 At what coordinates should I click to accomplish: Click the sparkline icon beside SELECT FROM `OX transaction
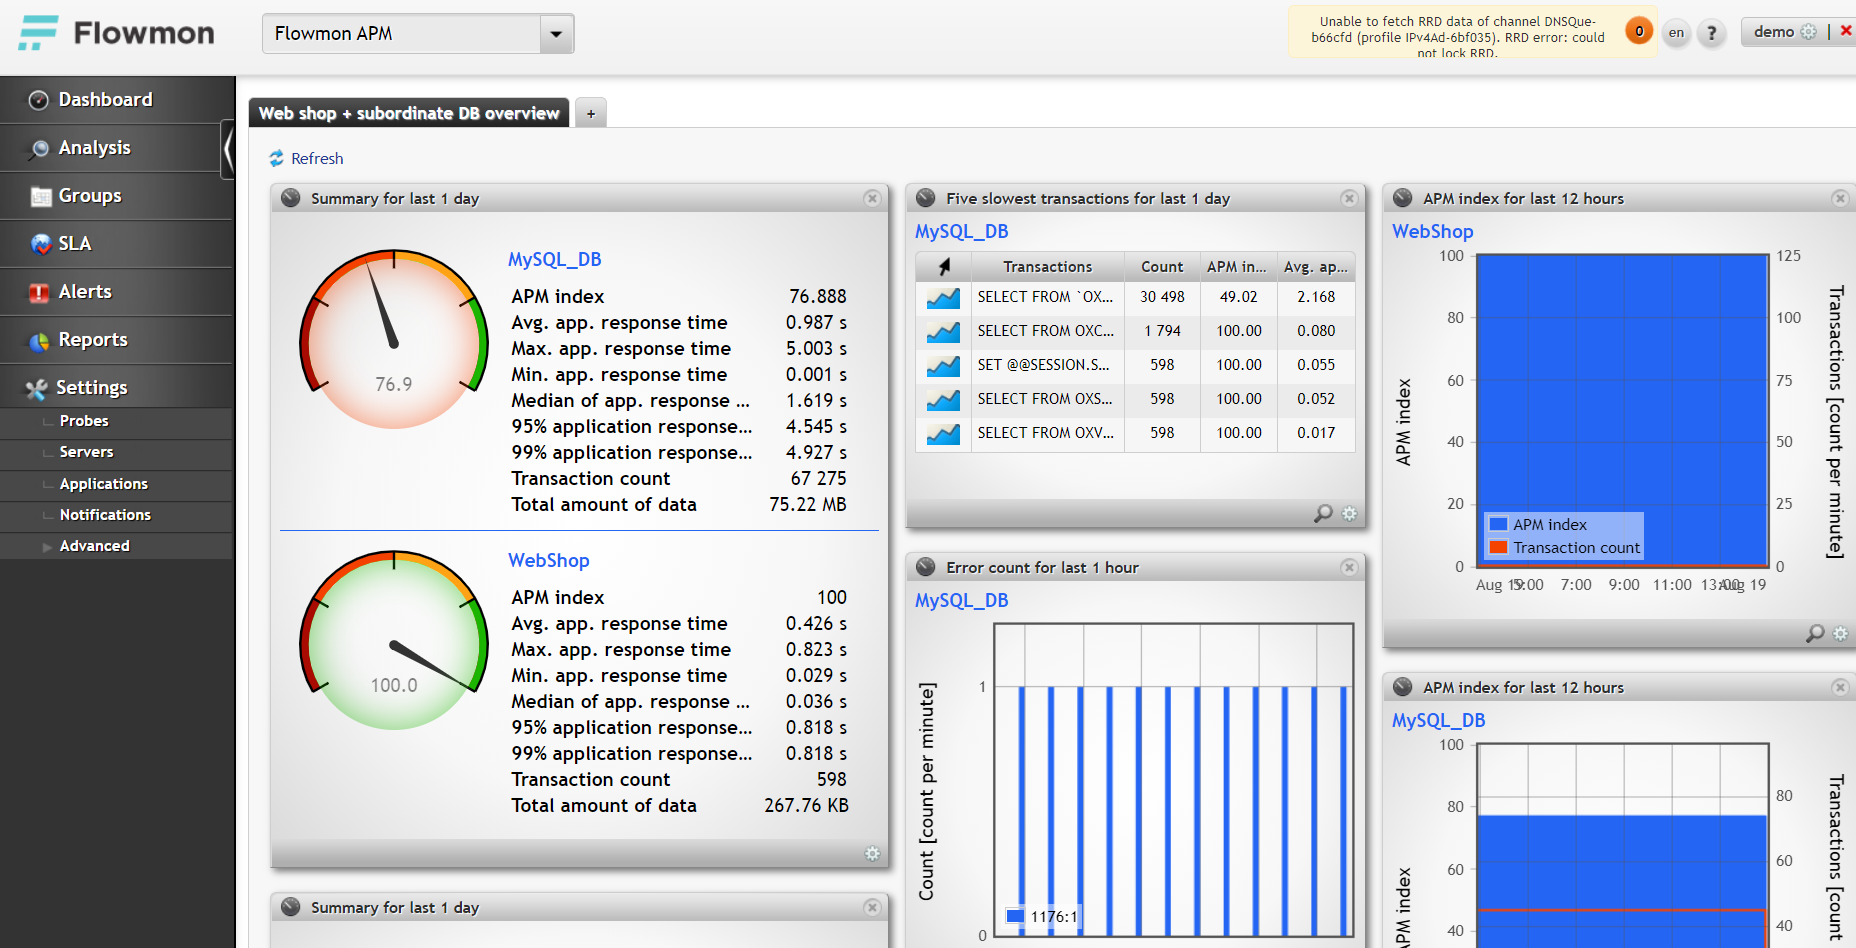(941, 297)
